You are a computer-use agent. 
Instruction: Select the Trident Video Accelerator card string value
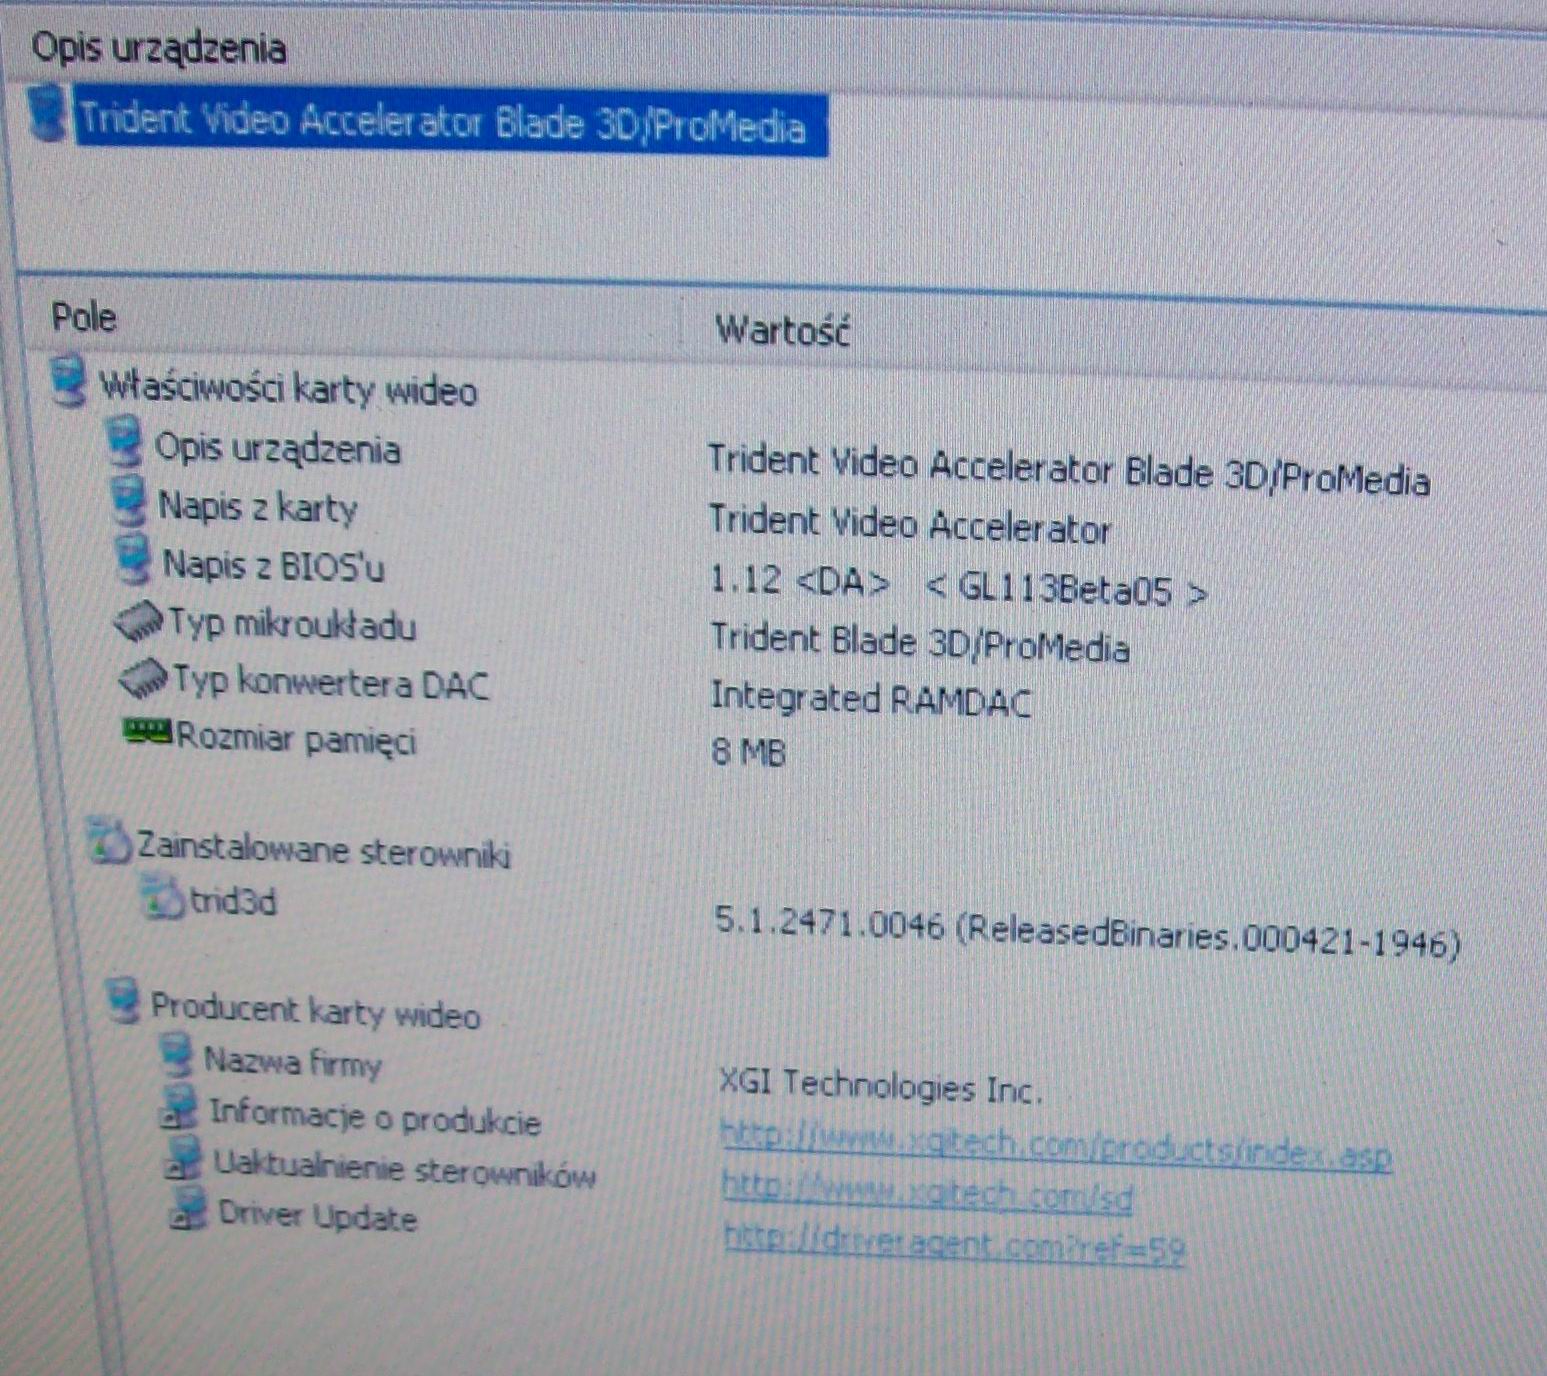click(x=909, y=524)
